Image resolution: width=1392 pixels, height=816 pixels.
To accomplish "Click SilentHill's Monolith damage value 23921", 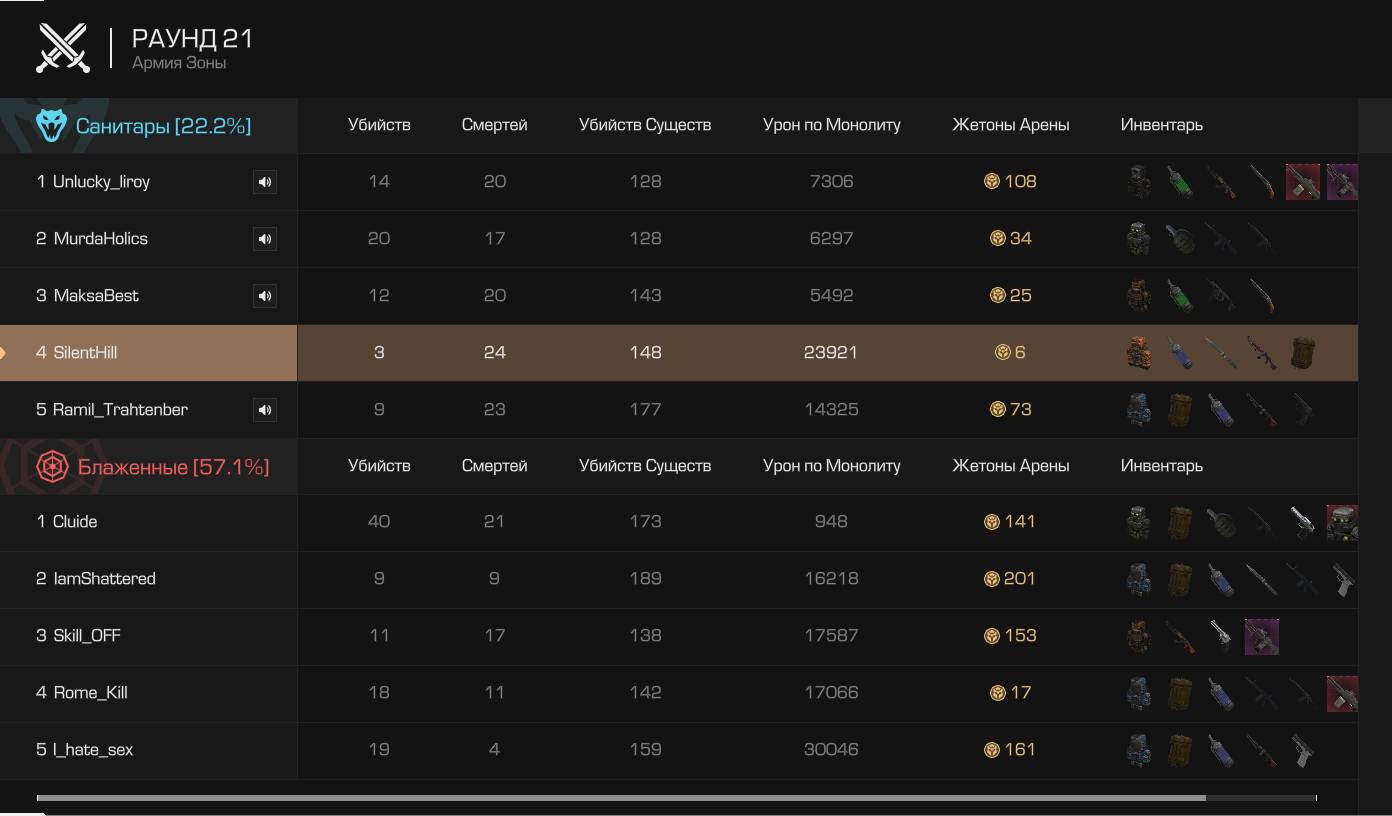I will 831,353.
